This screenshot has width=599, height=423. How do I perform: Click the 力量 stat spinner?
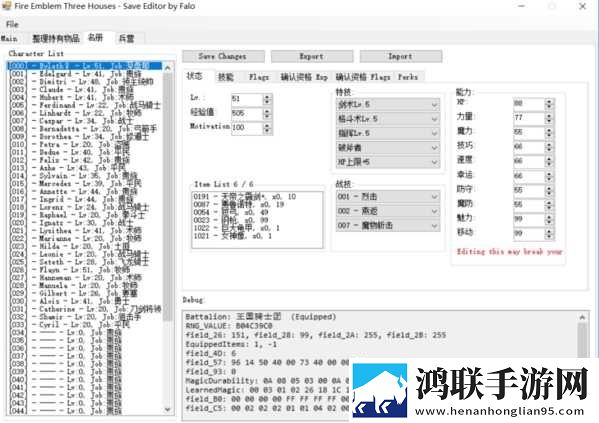pyautogui.click(x=549, y=118)
